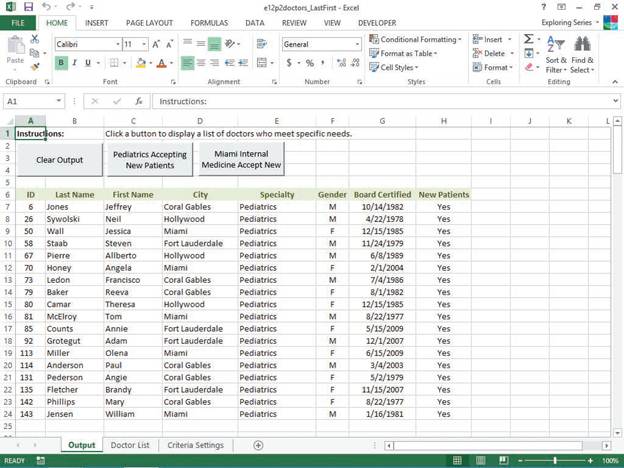Viewport: 624px width, 468px height.
Task: Click the AutoSum sigma icon
Action: (529, 39)
